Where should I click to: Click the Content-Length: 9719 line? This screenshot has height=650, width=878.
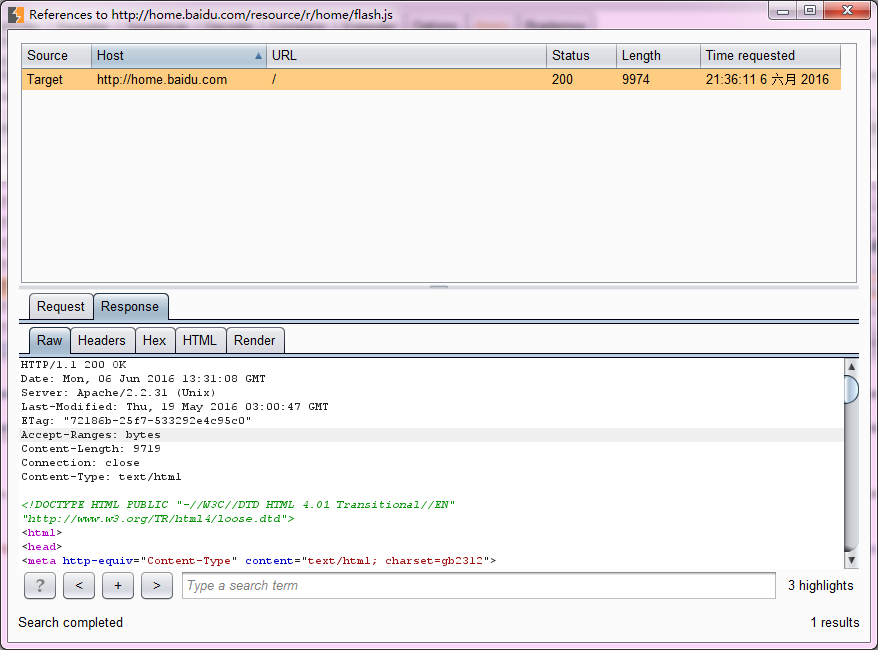tap(91, 448)
